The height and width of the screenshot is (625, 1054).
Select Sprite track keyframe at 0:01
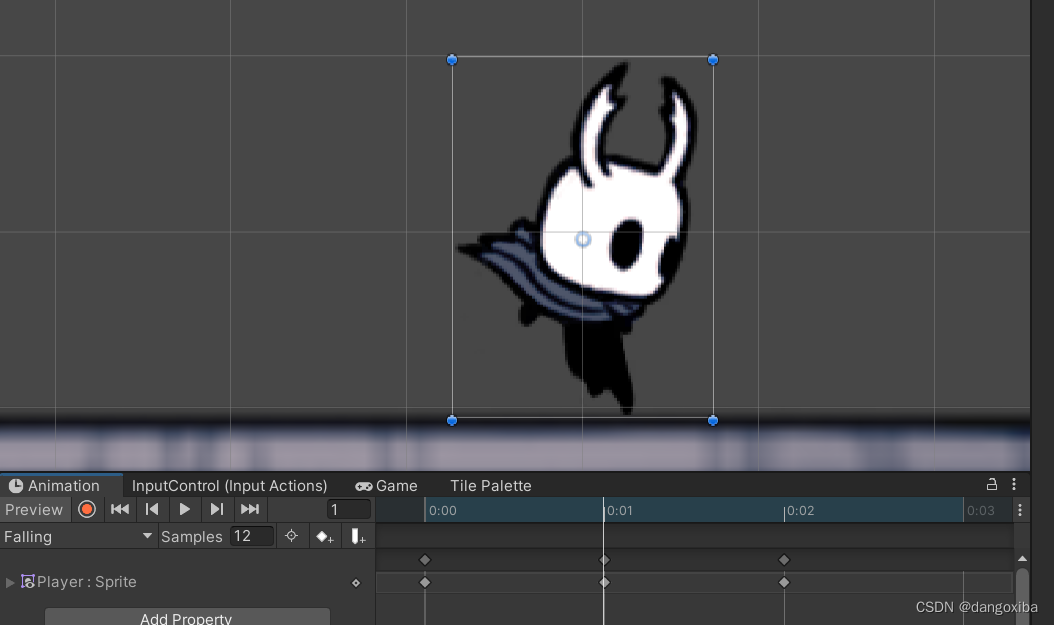pyautogui.click(x=604, y=583)
